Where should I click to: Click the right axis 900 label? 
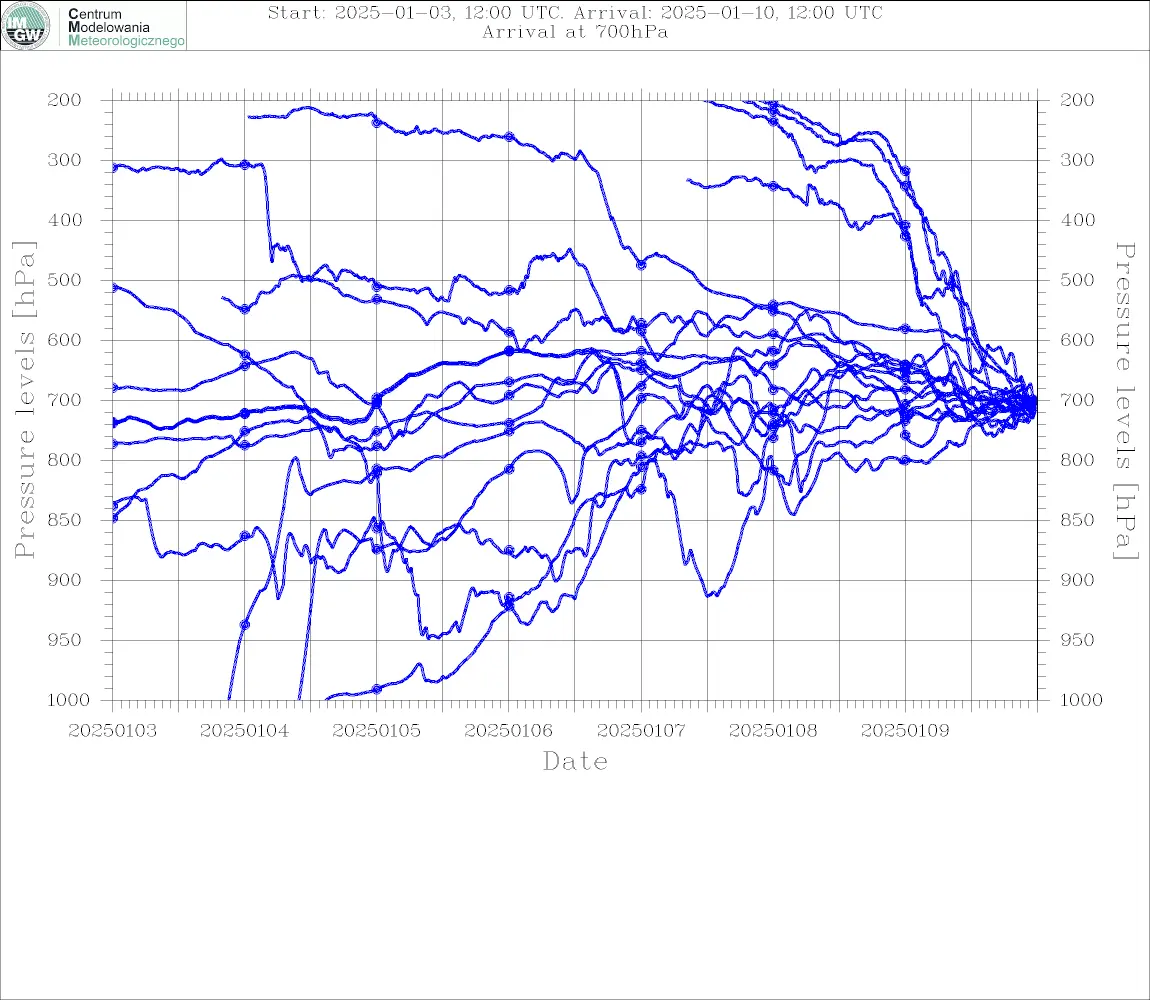click(1077, 580)
